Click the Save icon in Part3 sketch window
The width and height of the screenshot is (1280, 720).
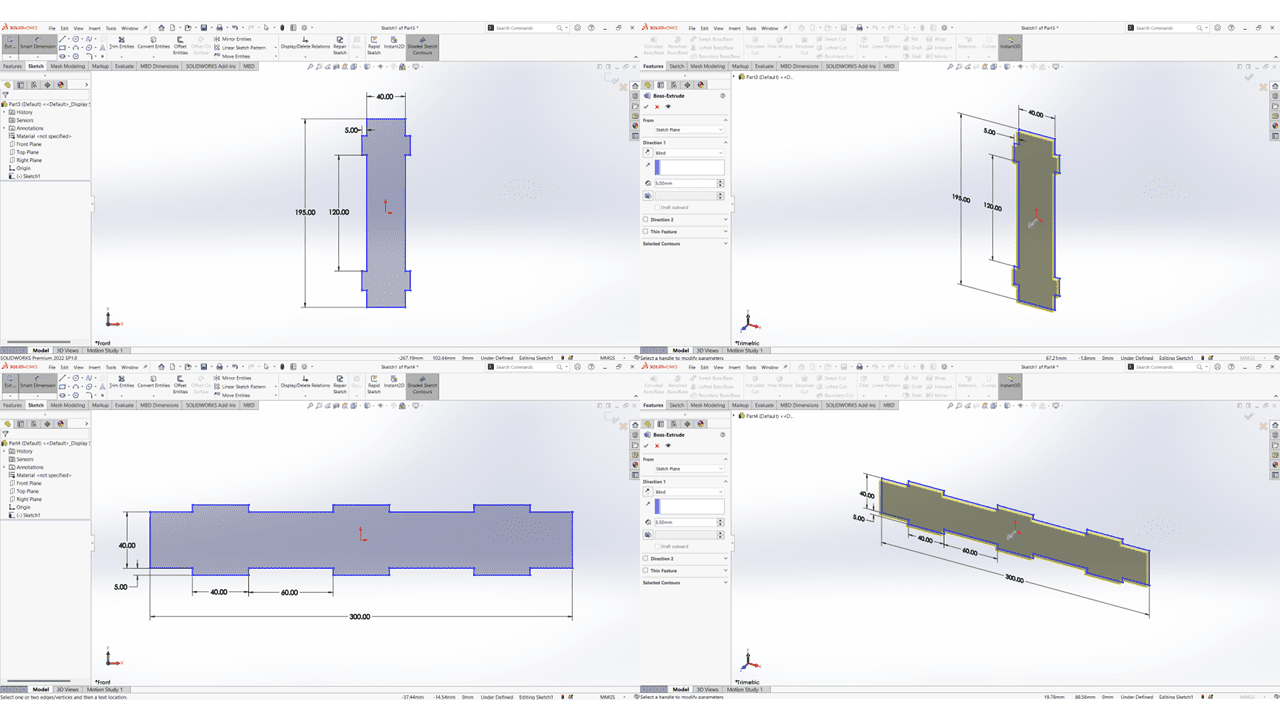(x=204, y=28)
